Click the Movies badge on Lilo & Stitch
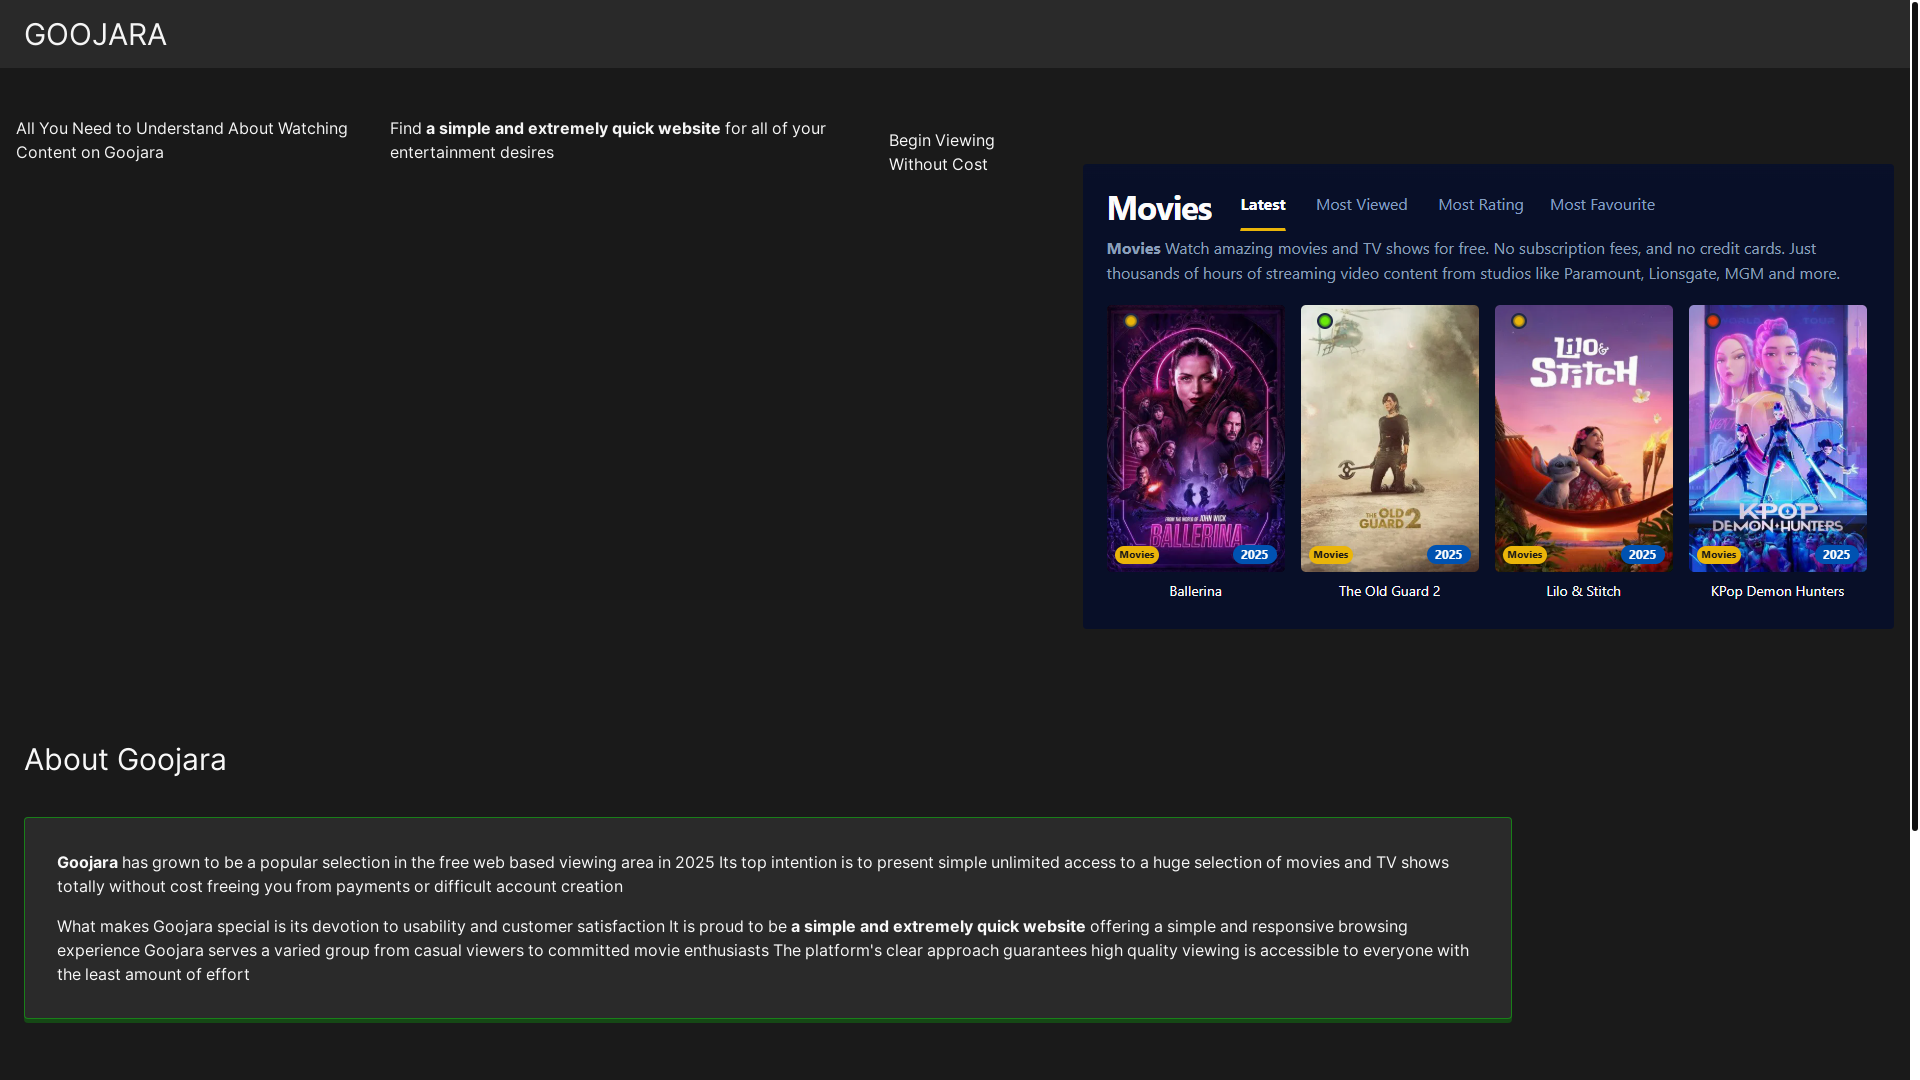1920x1080 pixels. click(1525, 555)
